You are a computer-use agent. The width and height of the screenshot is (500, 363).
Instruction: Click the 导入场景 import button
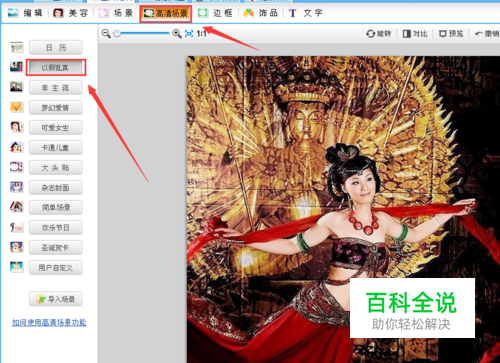55,299
